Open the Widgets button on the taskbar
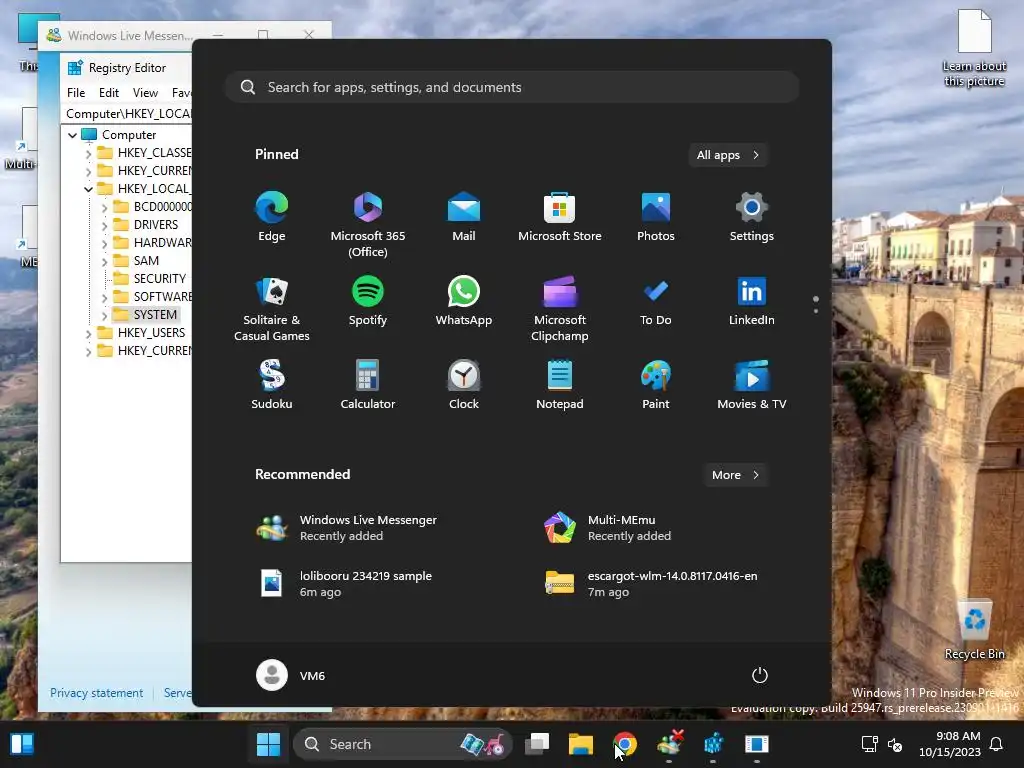 click(22, 744)
